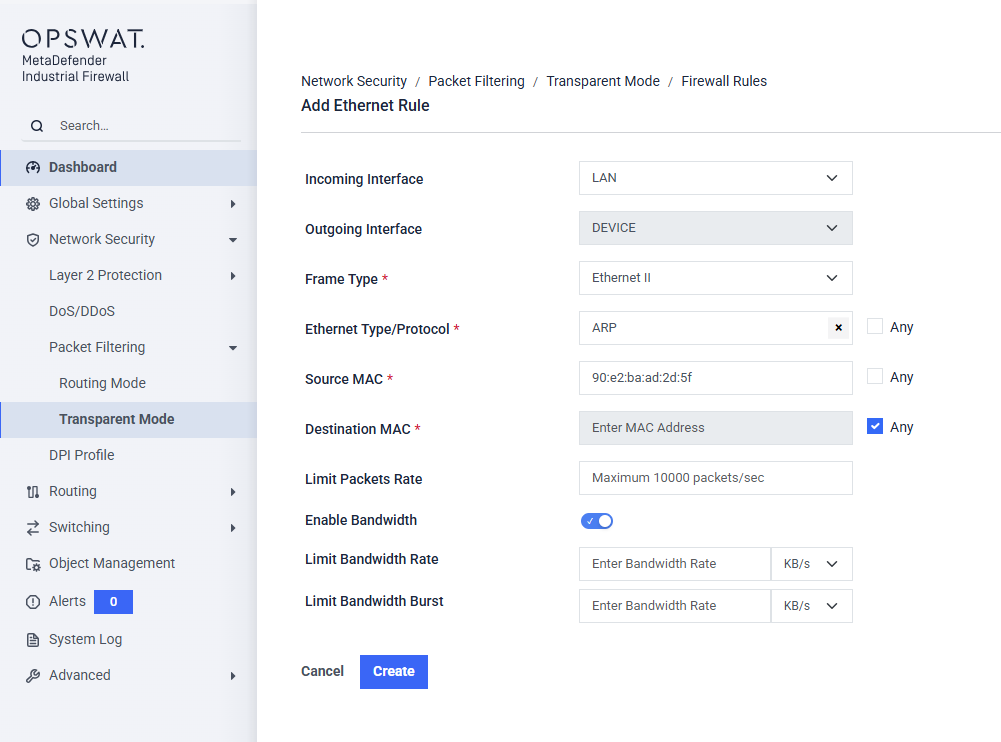
Task: Click the Limit Packets Rate input field
Action: pos(715,478)
